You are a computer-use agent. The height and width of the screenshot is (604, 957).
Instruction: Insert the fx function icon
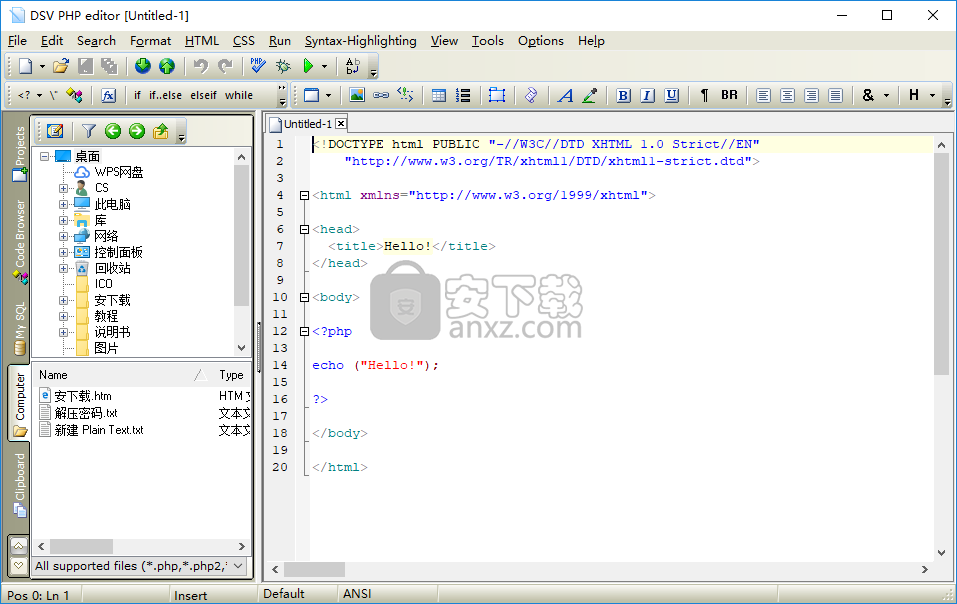108,95
